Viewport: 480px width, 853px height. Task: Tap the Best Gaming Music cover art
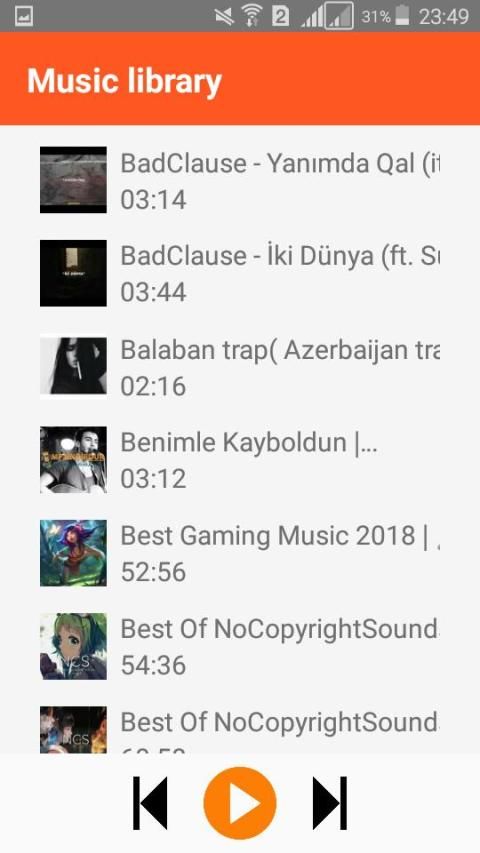point(73,553)
